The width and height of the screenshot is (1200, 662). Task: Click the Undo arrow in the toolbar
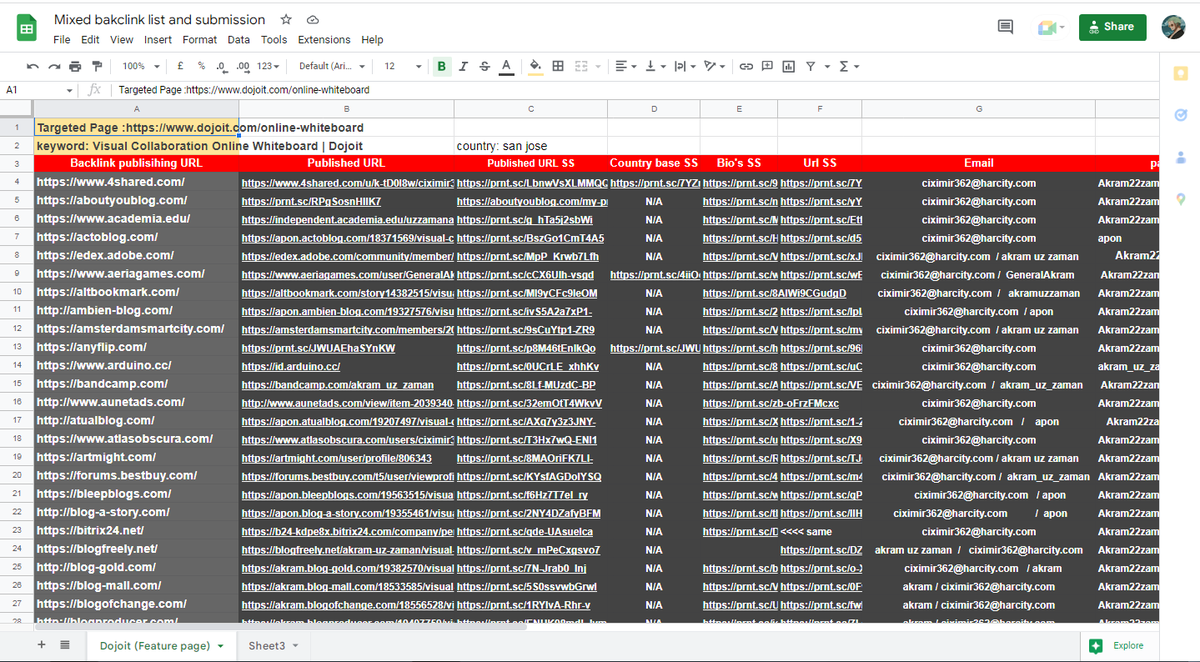point(34,66)
